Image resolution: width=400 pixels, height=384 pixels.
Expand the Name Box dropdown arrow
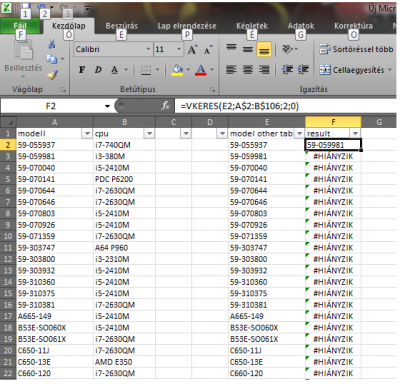(x=107, y=106)
